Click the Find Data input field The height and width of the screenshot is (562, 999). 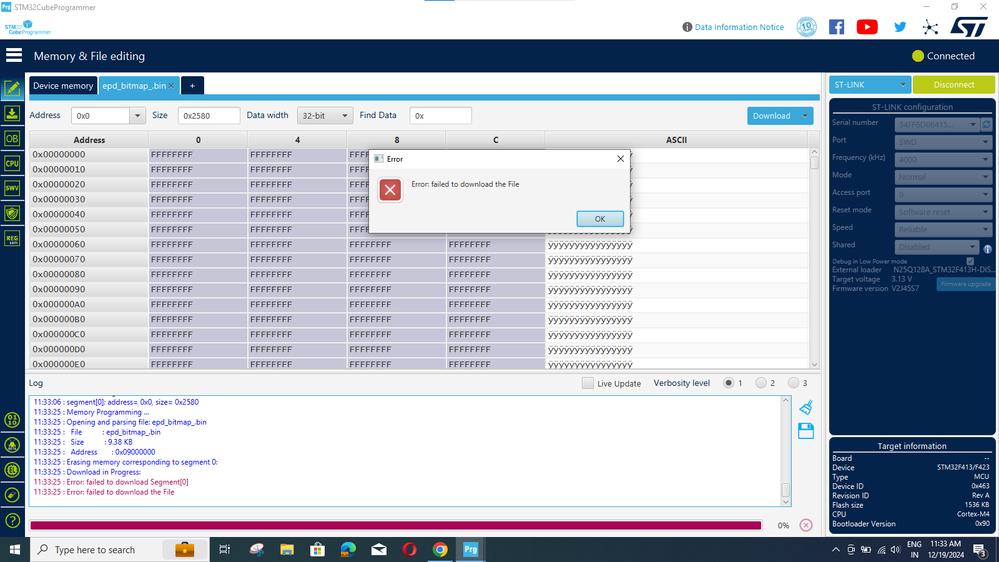click(x=440, y=116)
